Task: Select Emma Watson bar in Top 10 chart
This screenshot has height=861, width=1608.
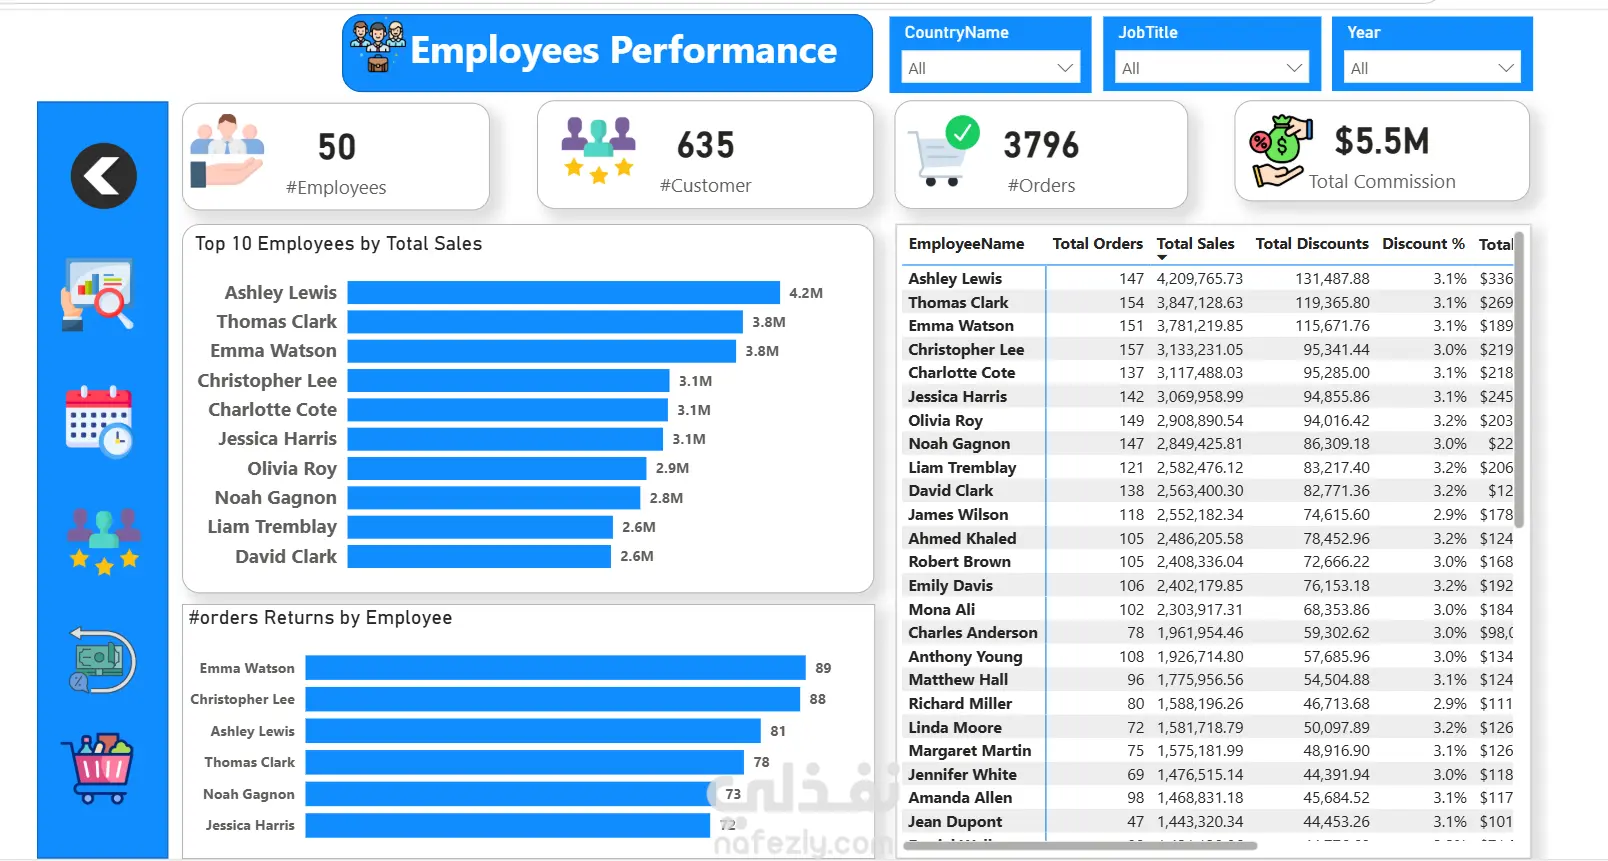Action: point(542,351)
